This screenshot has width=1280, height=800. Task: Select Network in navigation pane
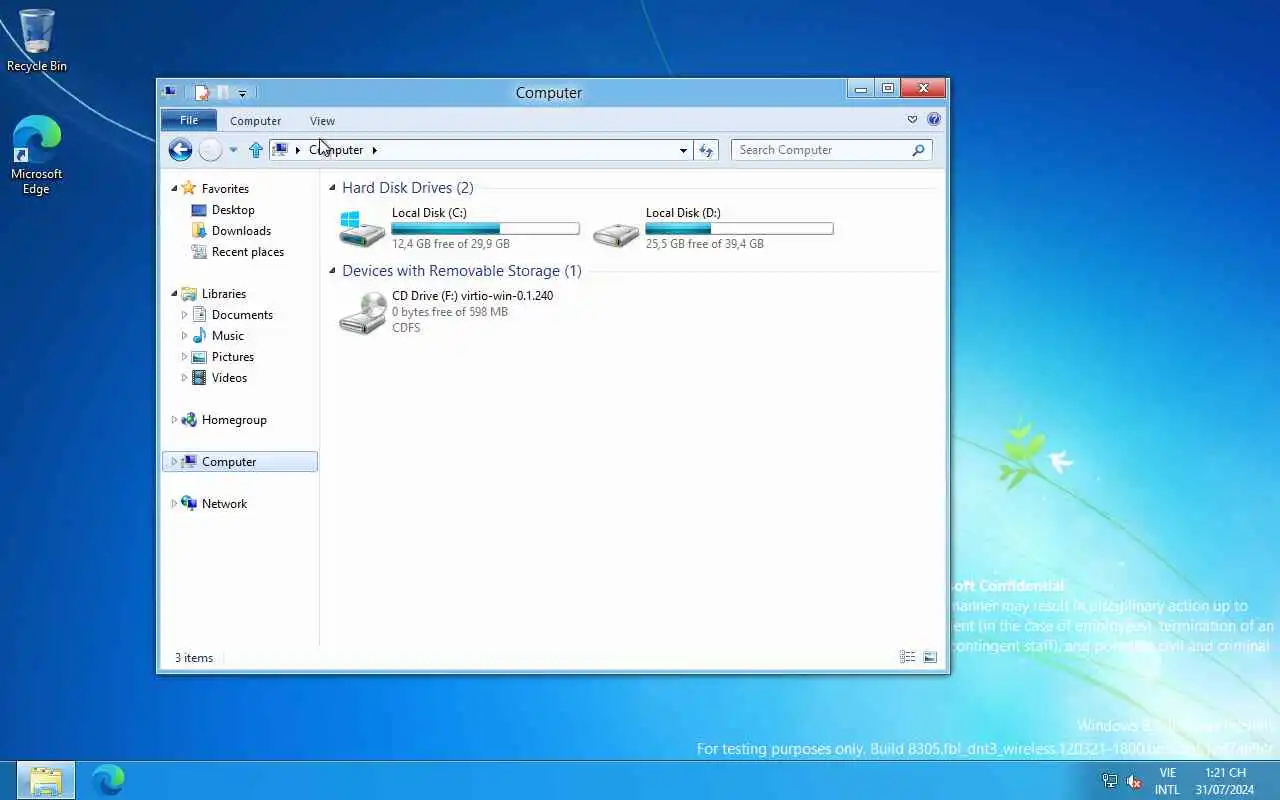click(224, 504)
